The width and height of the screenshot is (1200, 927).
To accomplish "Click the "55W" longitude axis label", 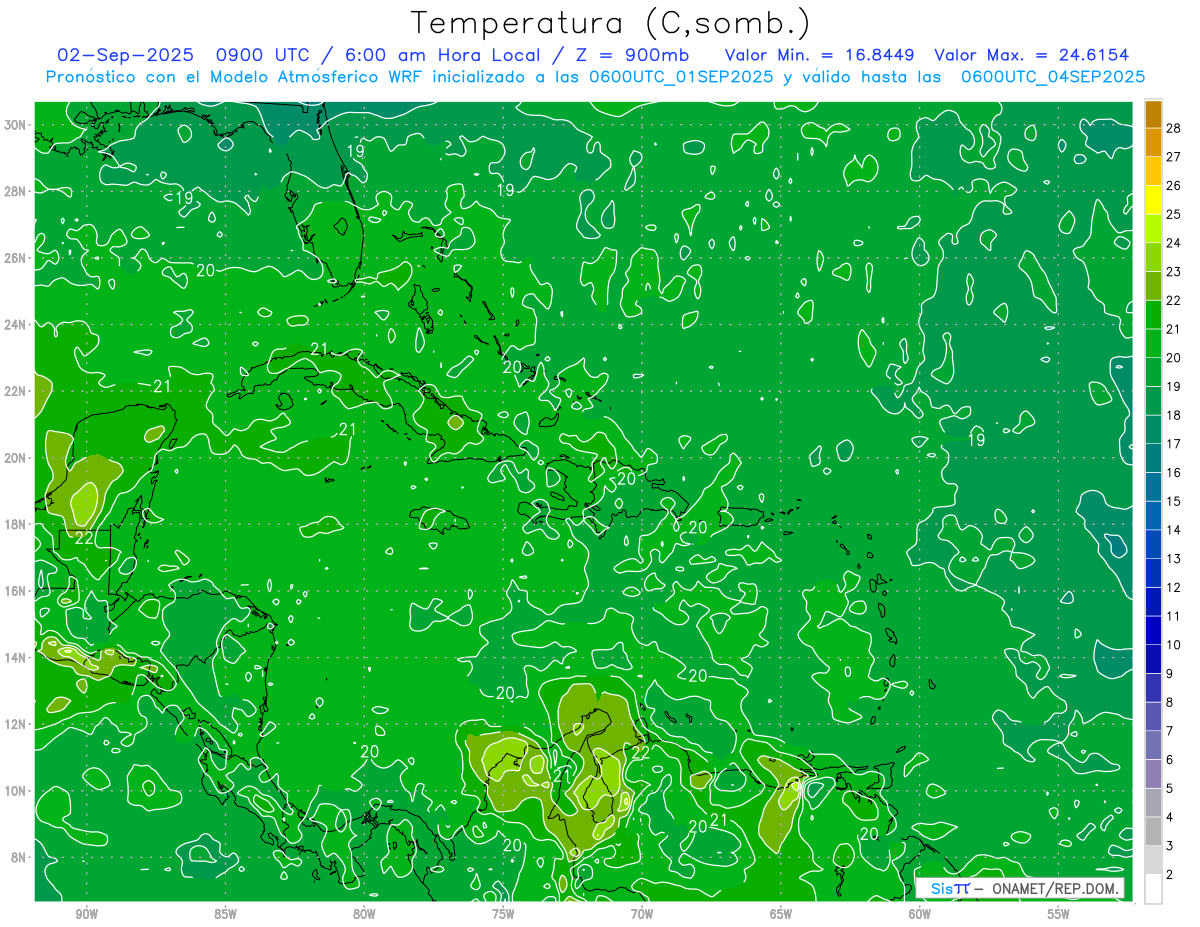I will point(1059,913).
